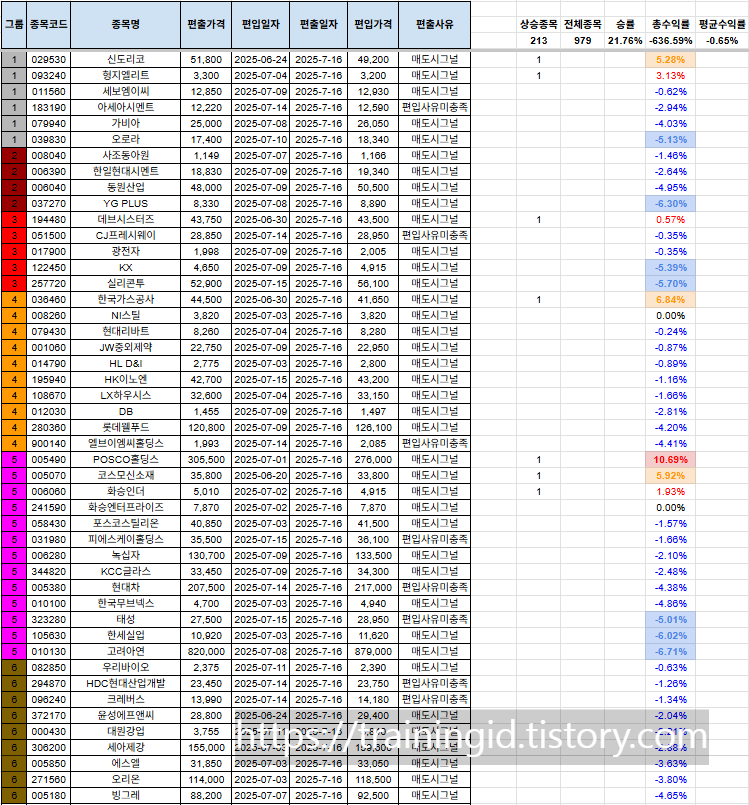Click the stock name POSCO홀딩스
This screenshot has width=749, height=805.
click(x=126, y=459)
